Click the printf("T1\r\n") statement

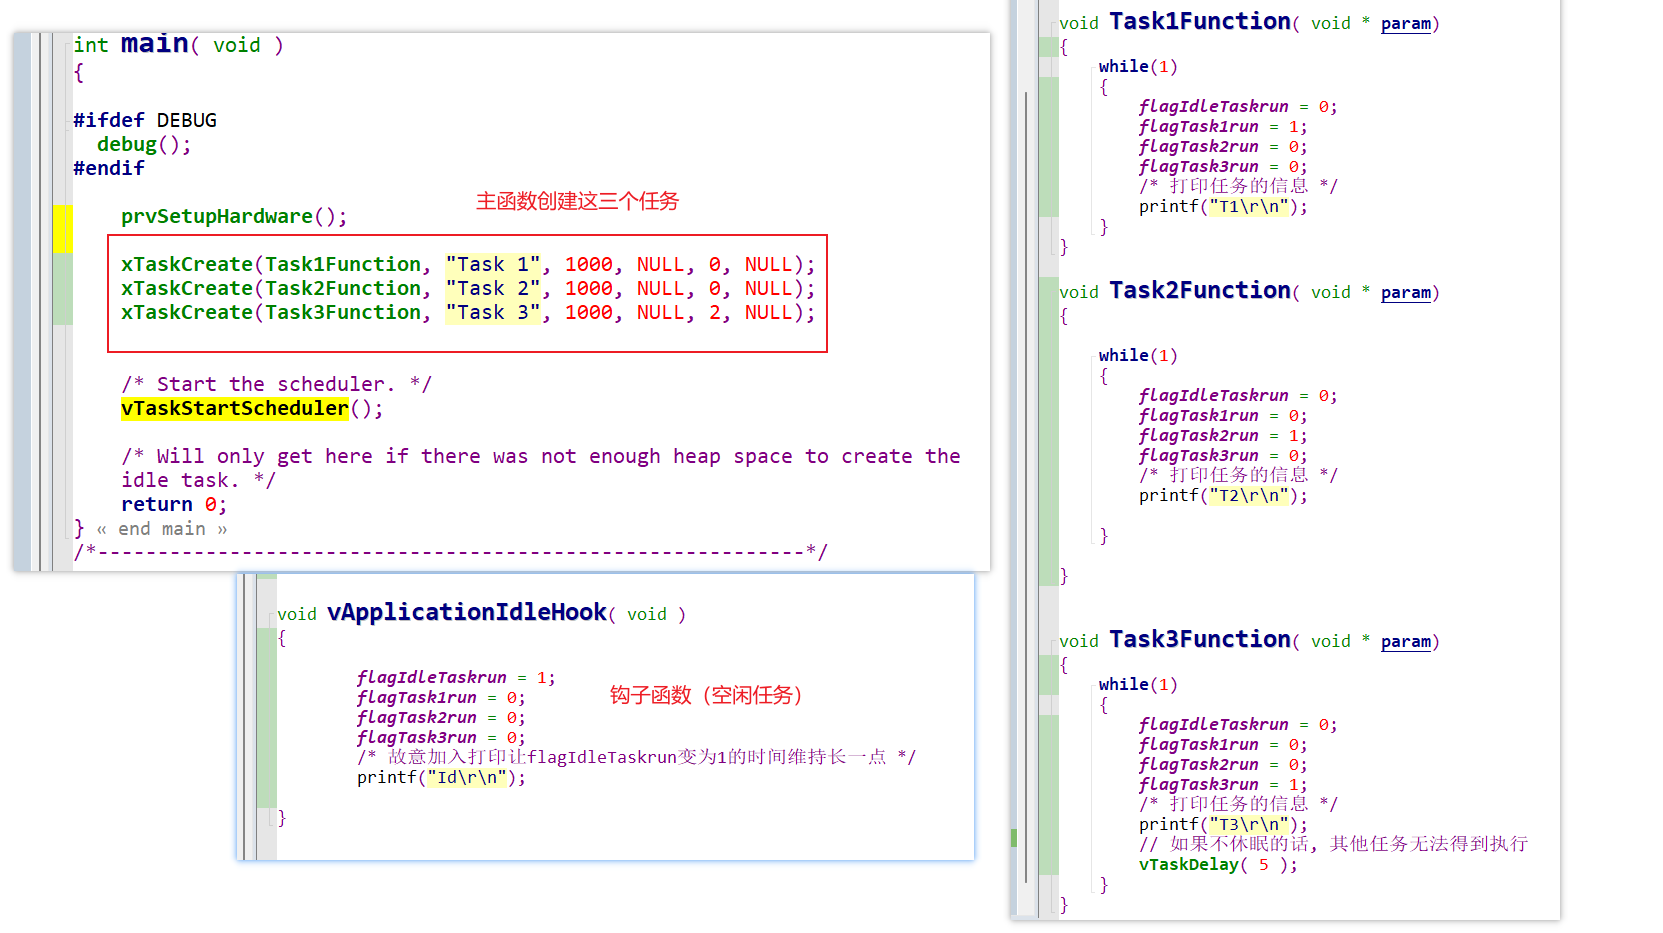pyautogui.click(x=1223, y=206)
